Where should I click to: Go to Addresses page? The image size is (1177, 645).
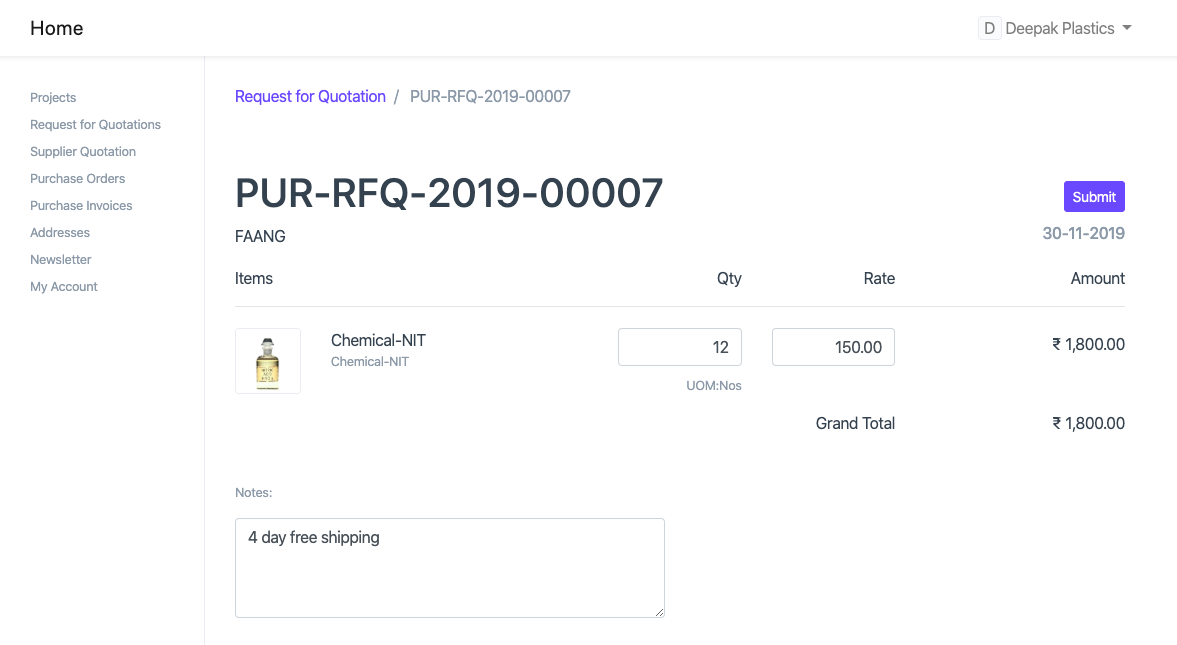click(x=60, y=232)
